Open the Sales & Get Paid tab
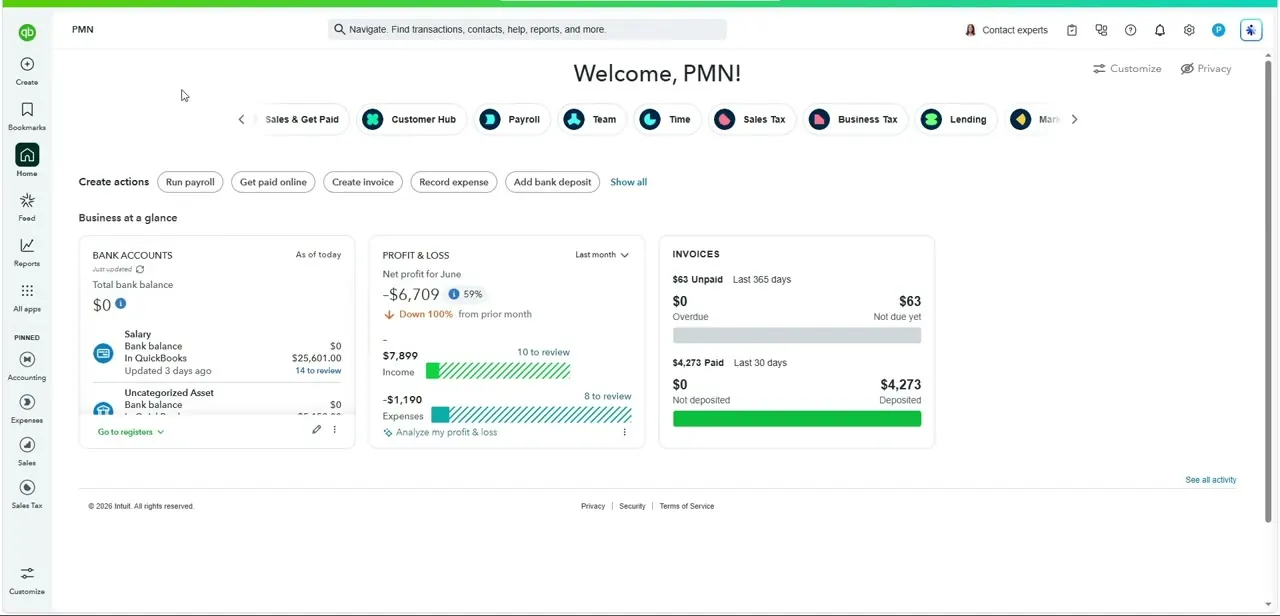1280x616 pixels. coord(302,119)
